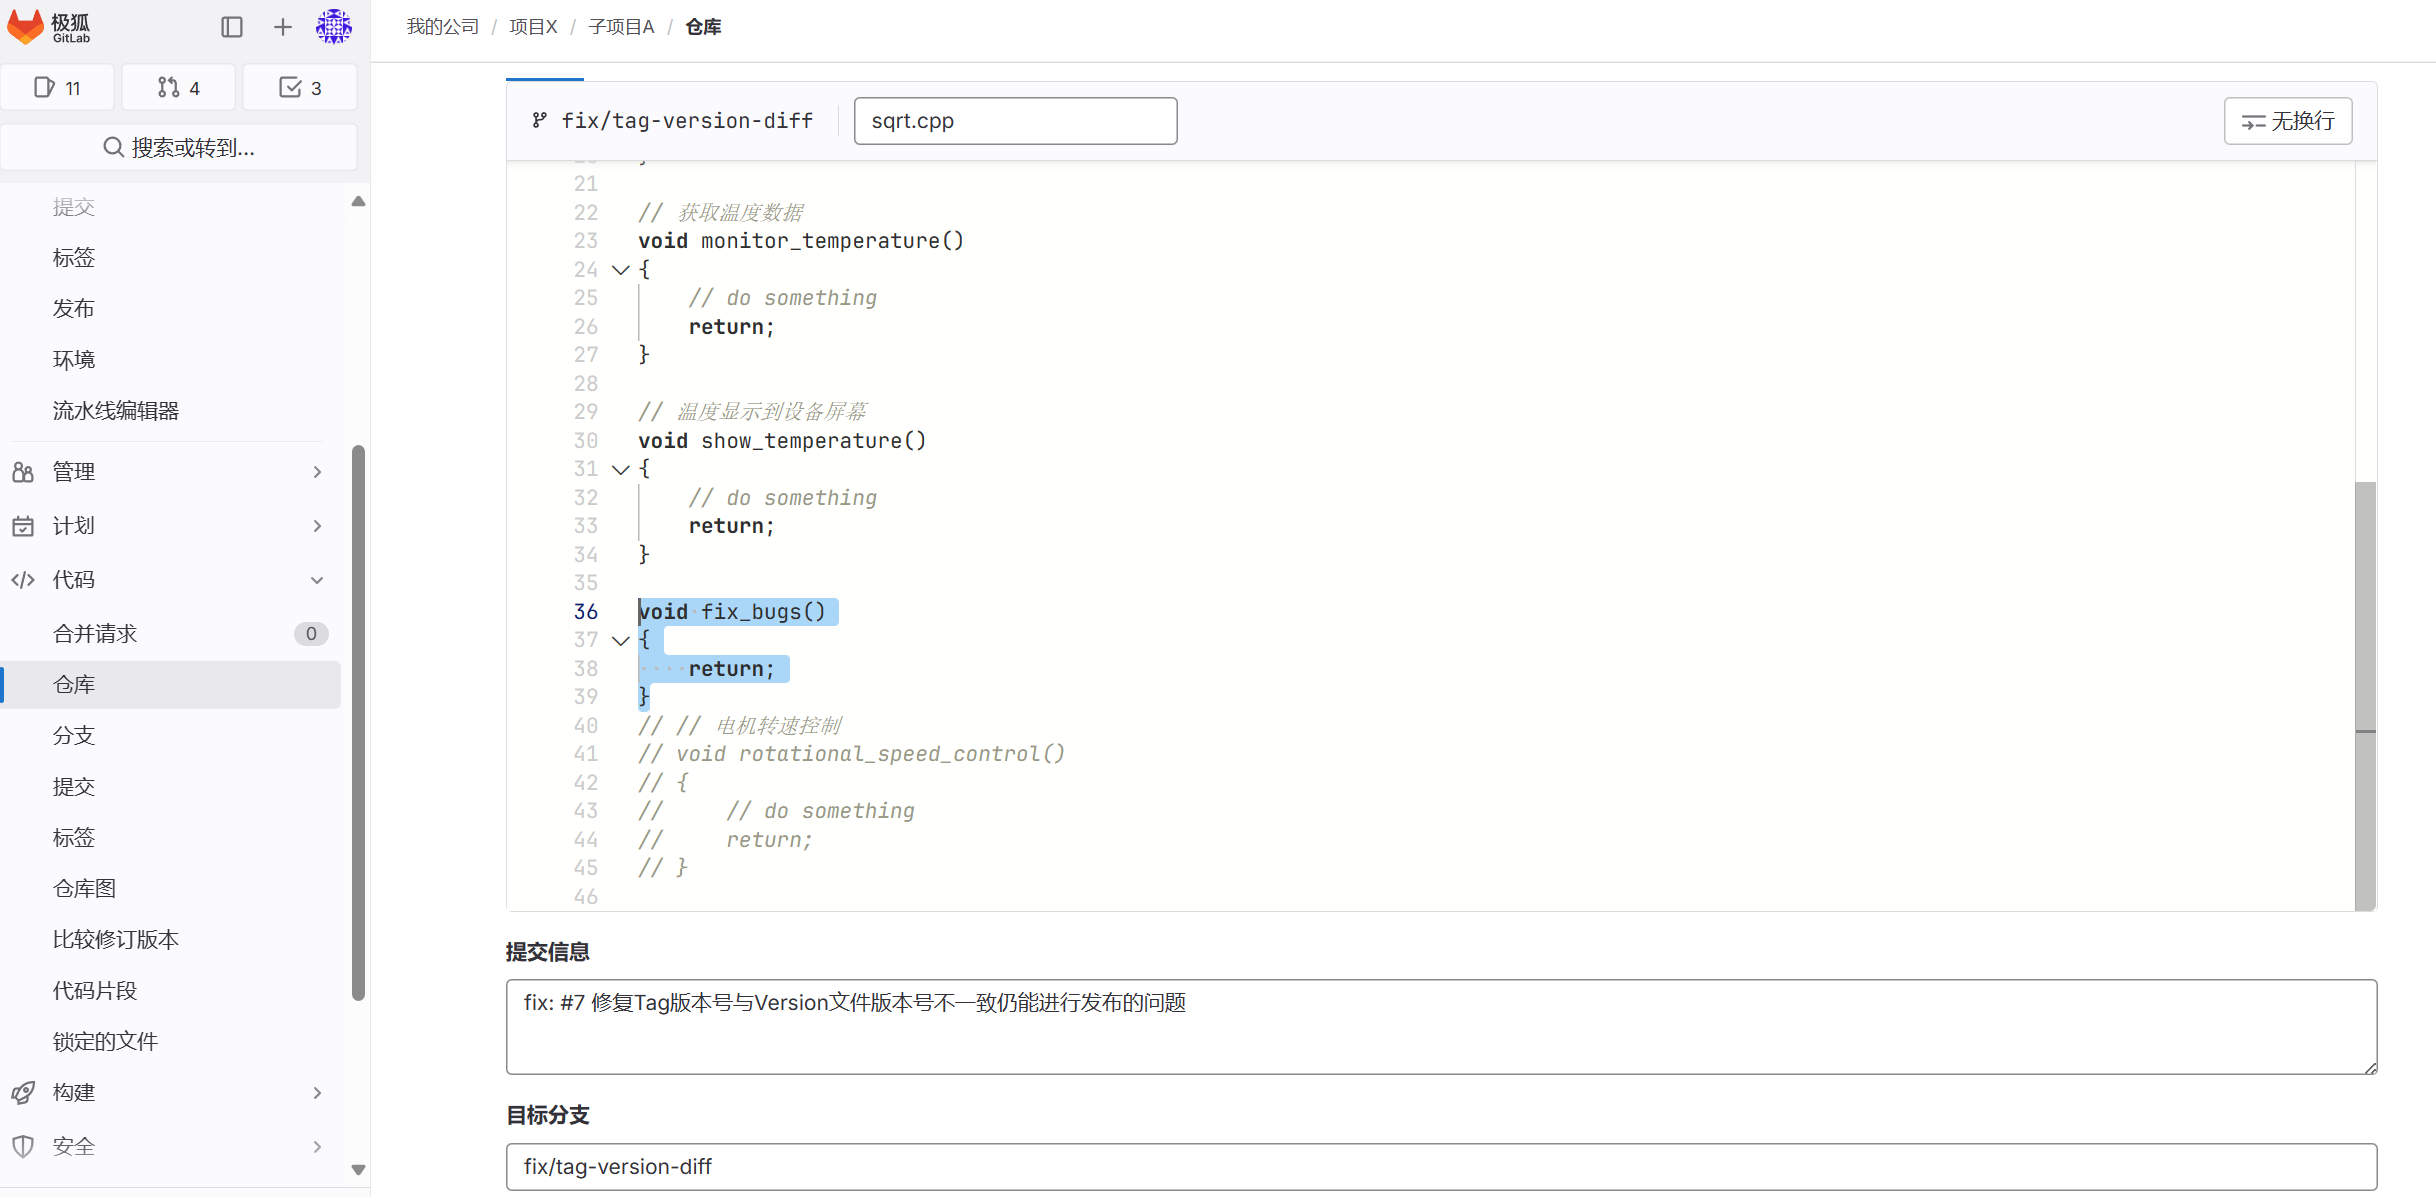Switch to the 仓库 sidebar item
The height and width of the screenshot is (1197, 2436).
pos(74,685)
